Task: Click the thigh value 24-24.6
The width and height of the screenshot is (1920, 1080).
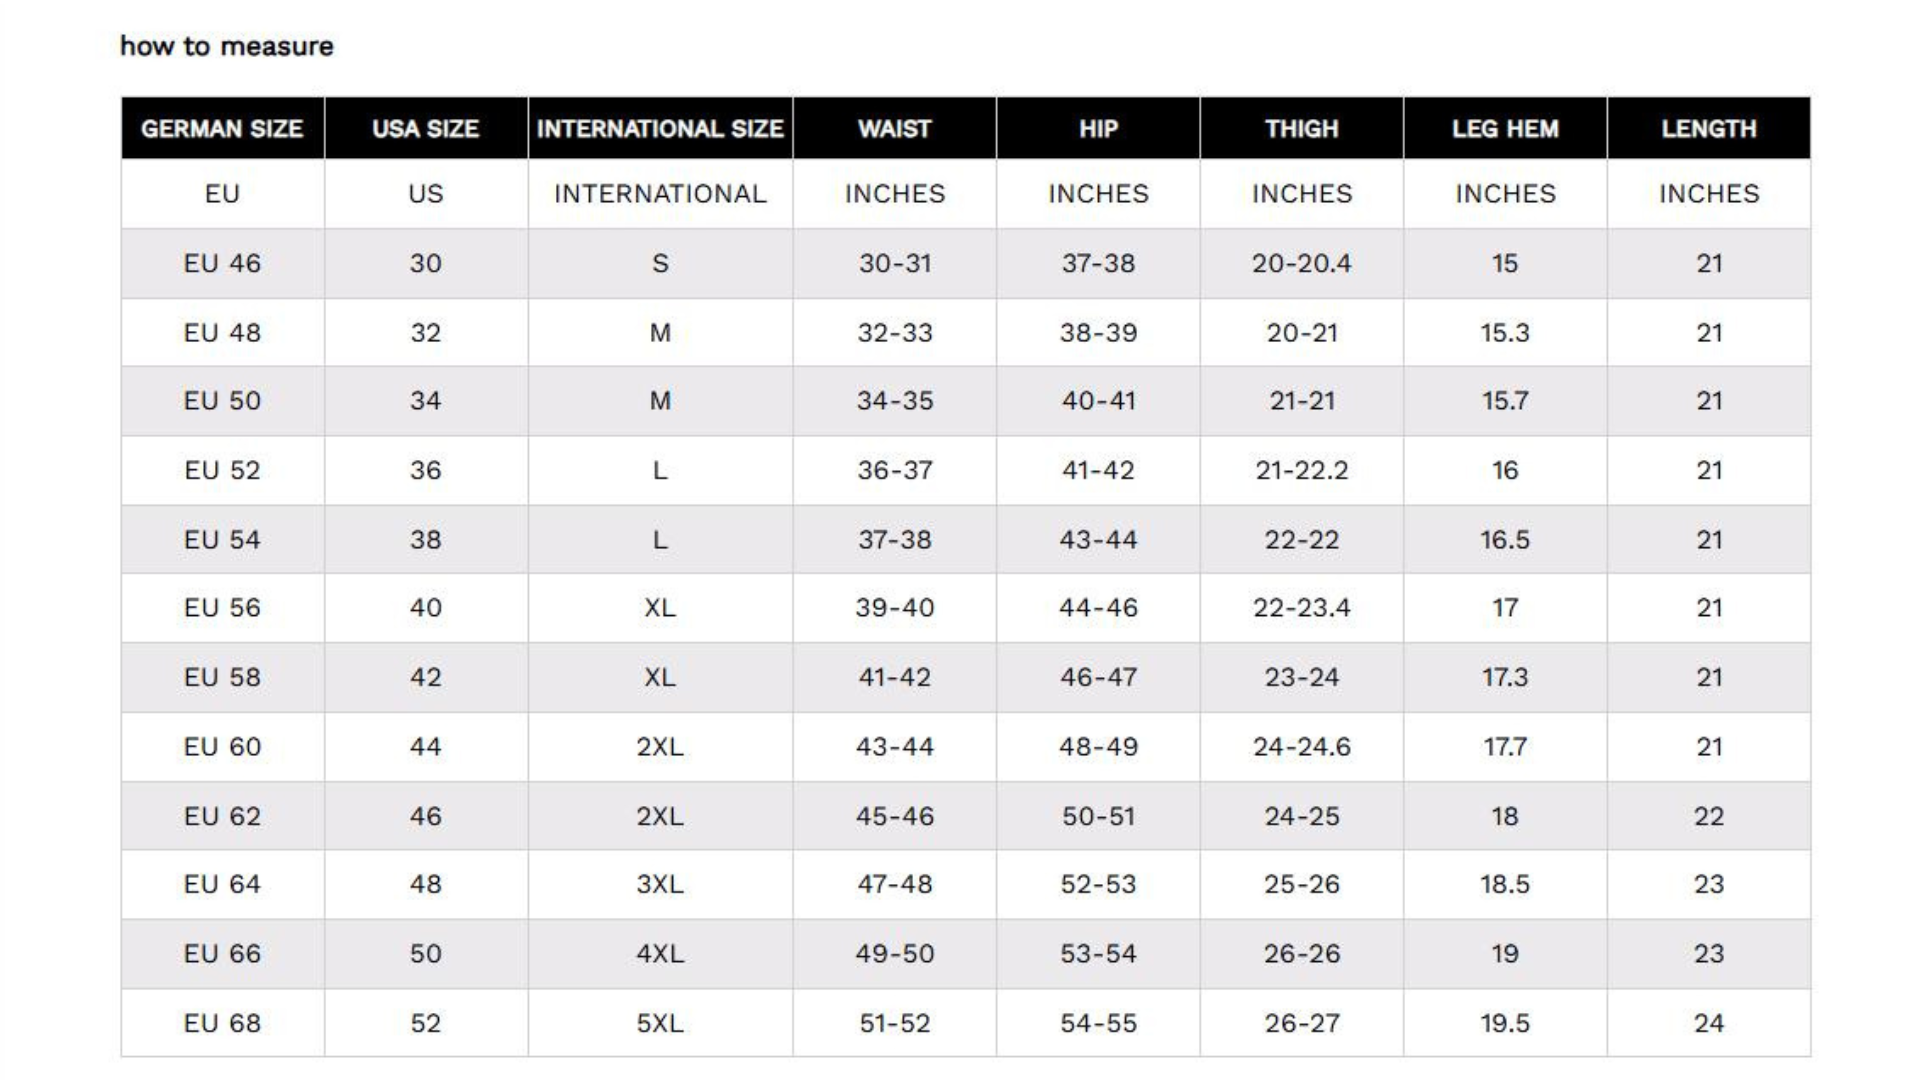Action: [1302, 746]
